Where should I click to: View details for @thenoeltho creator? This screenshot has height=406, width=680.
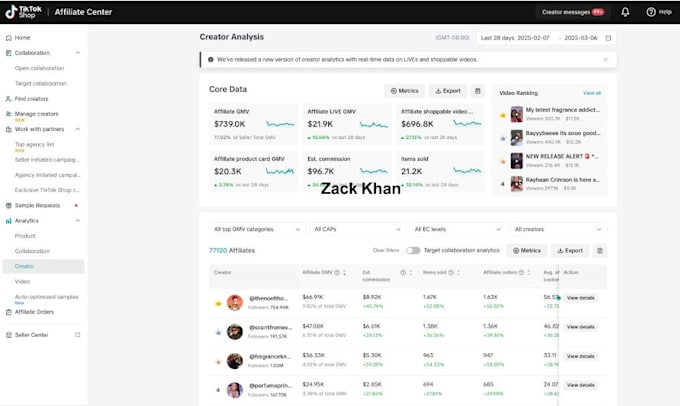[581, 298]
